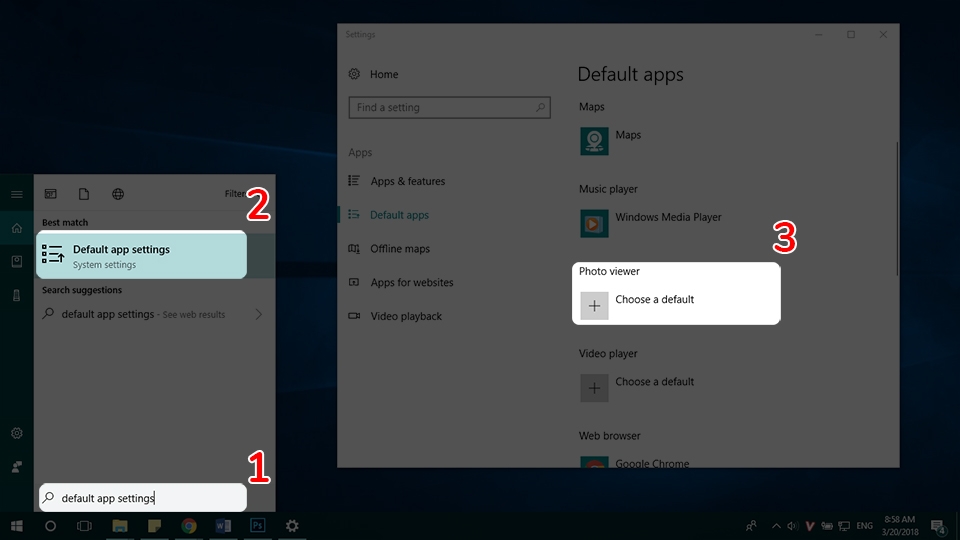Expand the search suggestion chevron arrow
This screenshot has height=540, width=960.
259,314
